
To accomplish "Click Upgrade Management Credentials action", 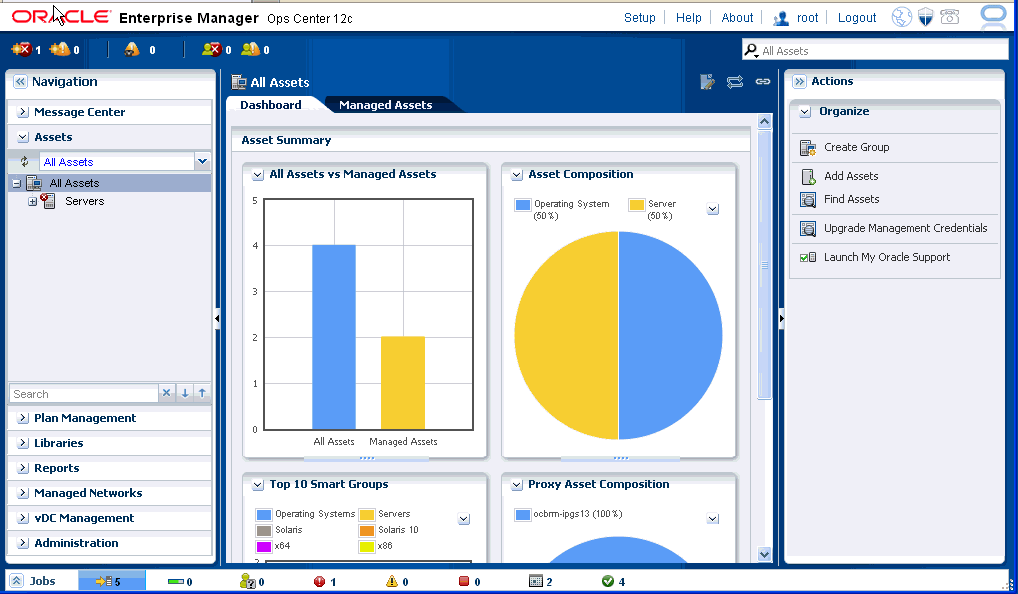I will (905, 229).
